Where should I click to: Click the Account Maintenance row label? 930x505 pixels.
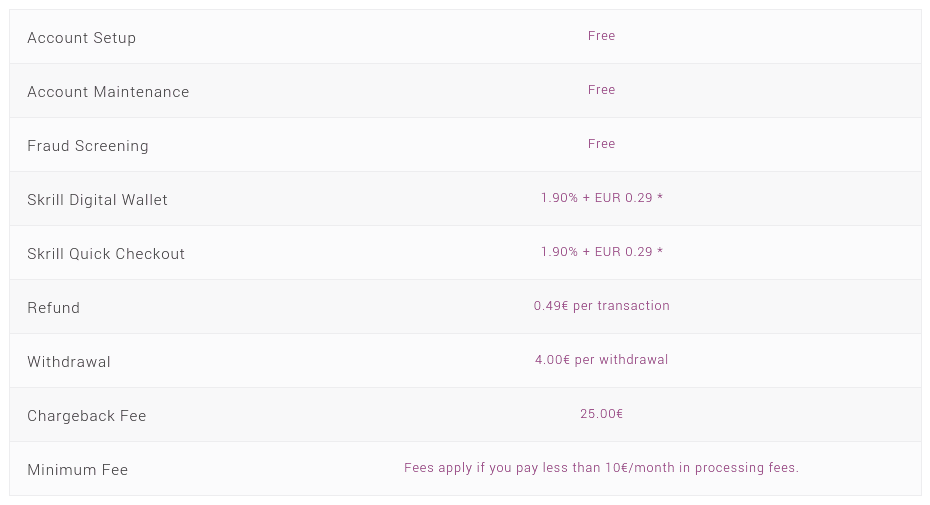pos(108,92)
